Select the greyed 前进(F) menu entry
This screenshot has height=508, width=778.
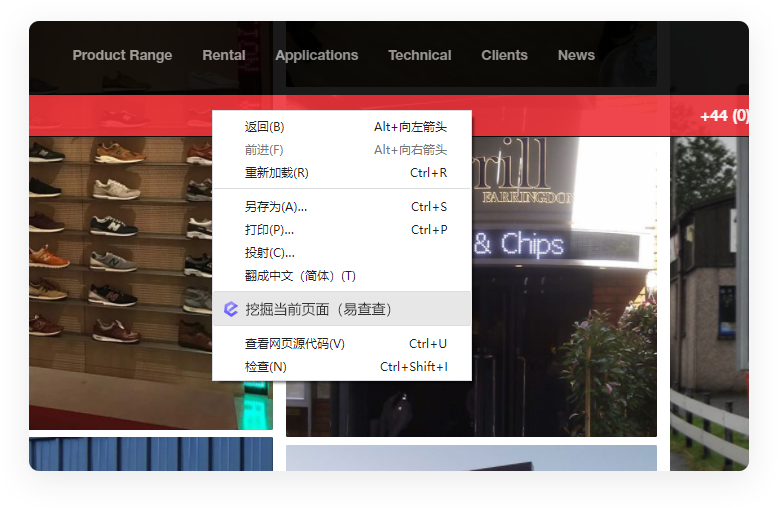pyautogui.click(x=342, y=150)
